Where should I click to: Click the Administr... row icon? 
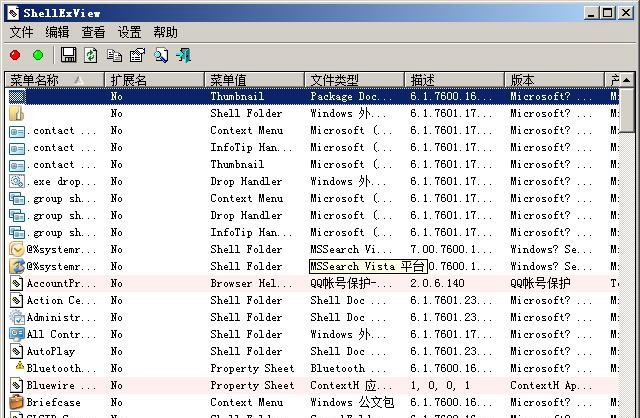17,317
